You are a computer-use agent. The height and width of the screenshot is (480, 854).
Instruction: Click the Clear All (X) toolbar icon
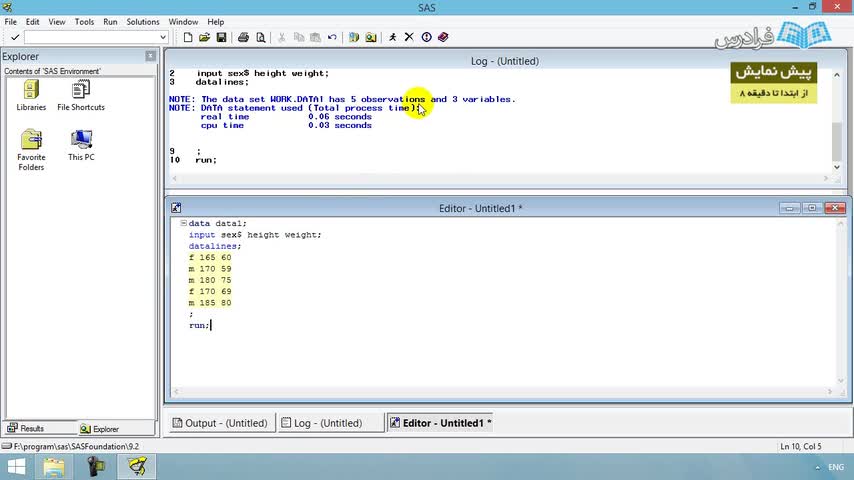(x=409, y=37)
